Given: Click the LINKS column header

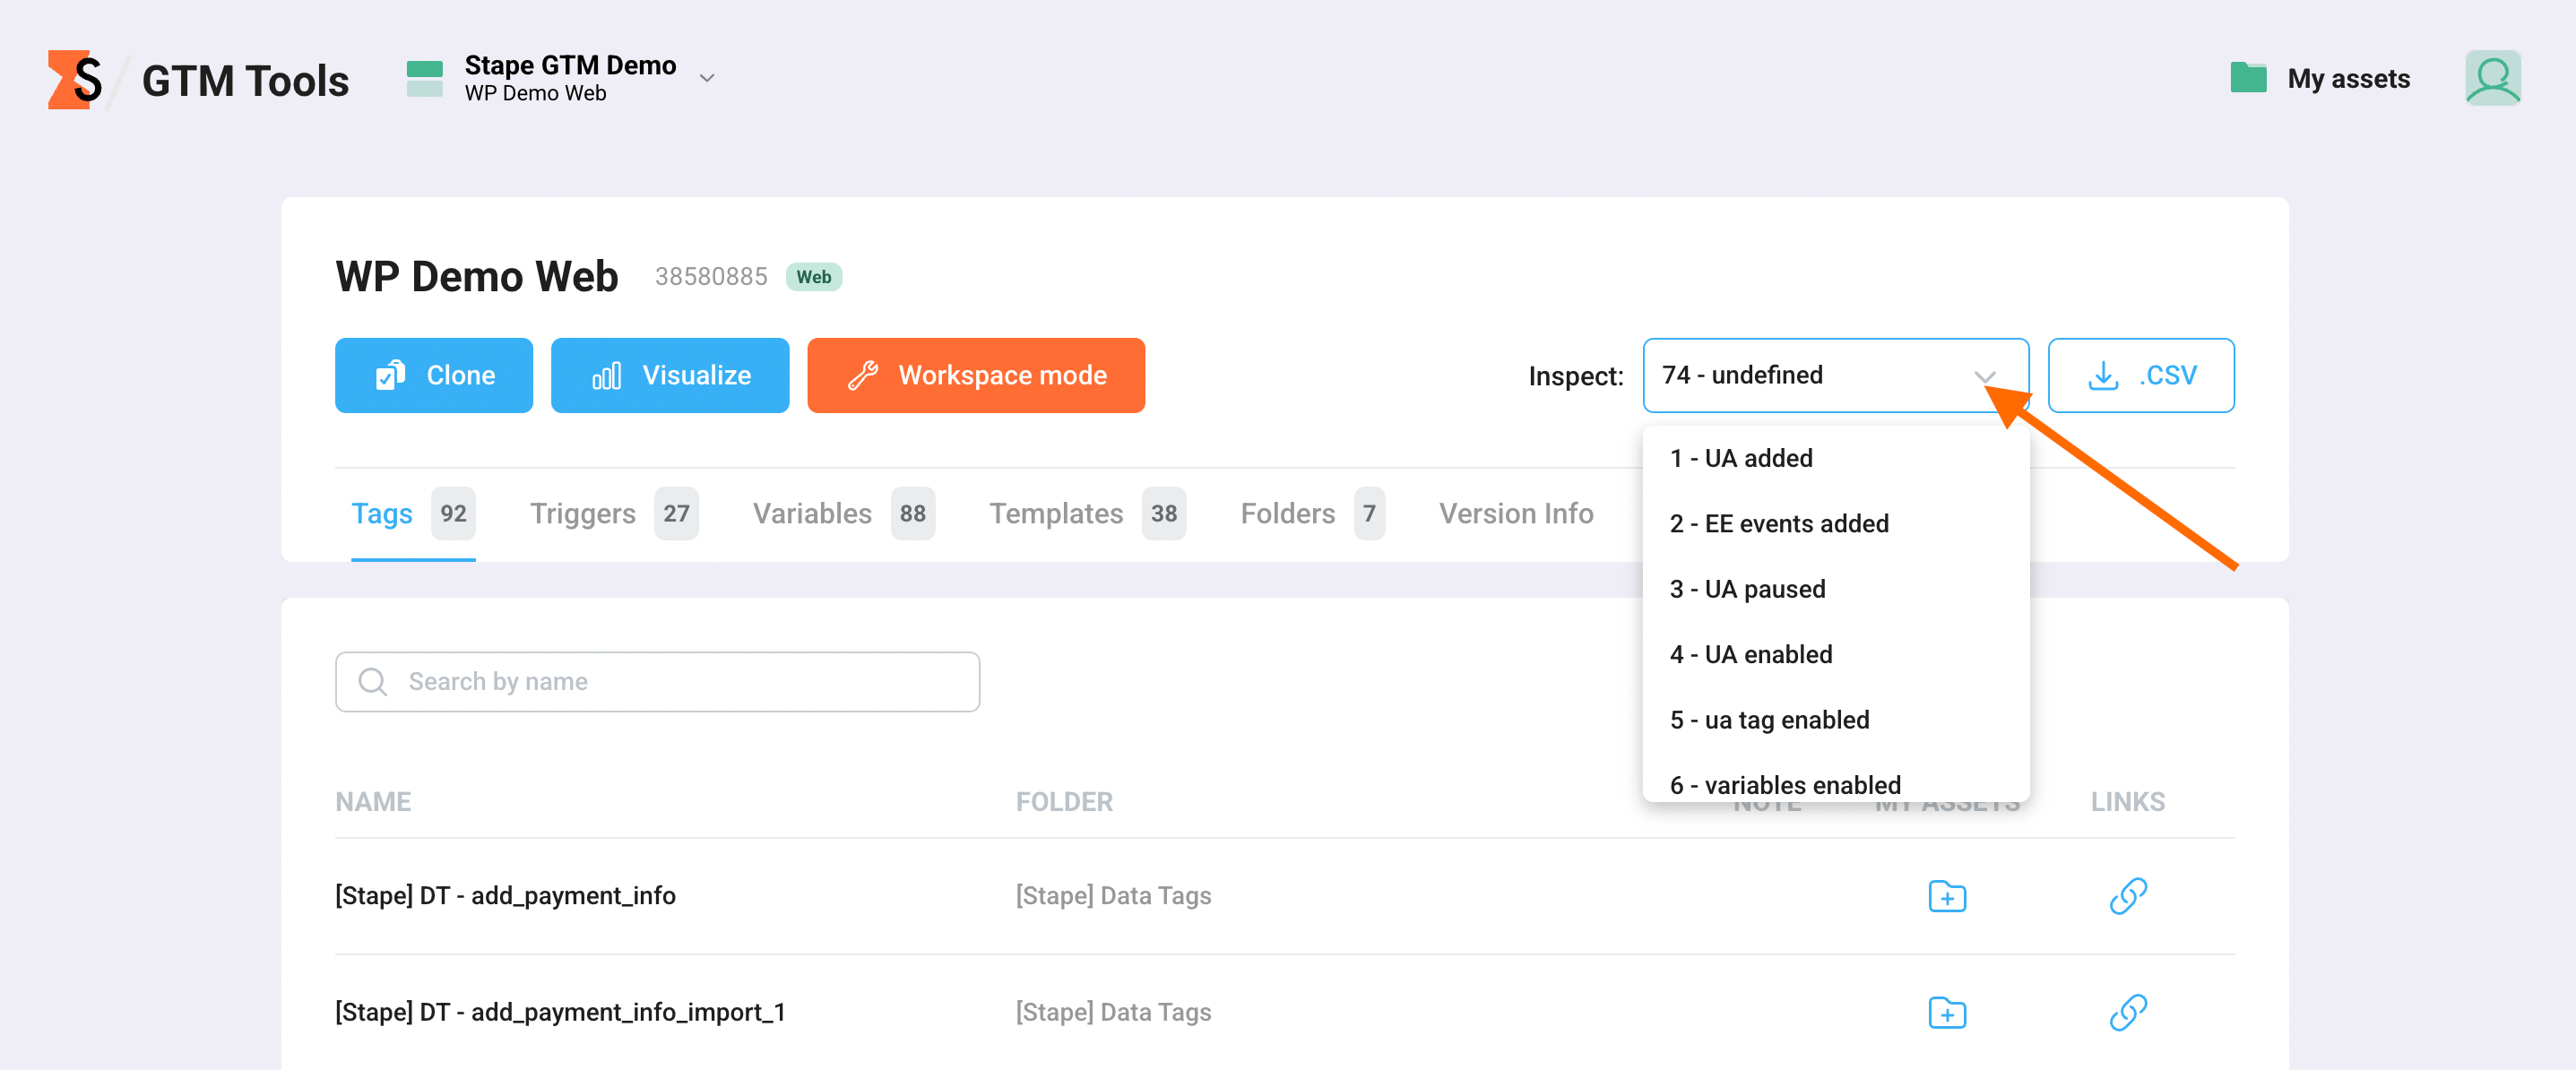Looking at the screenshot, I should [x=2127, y=801].
